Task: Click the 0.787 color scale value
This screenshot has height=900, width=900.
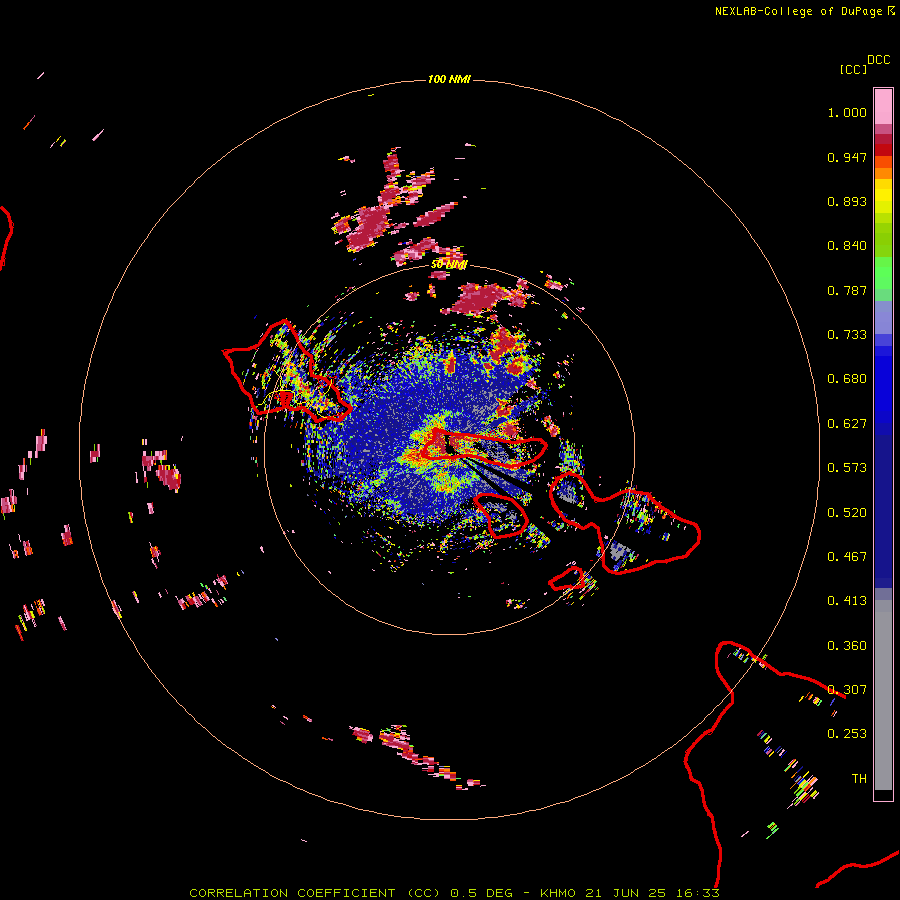Action: [847, 290]
